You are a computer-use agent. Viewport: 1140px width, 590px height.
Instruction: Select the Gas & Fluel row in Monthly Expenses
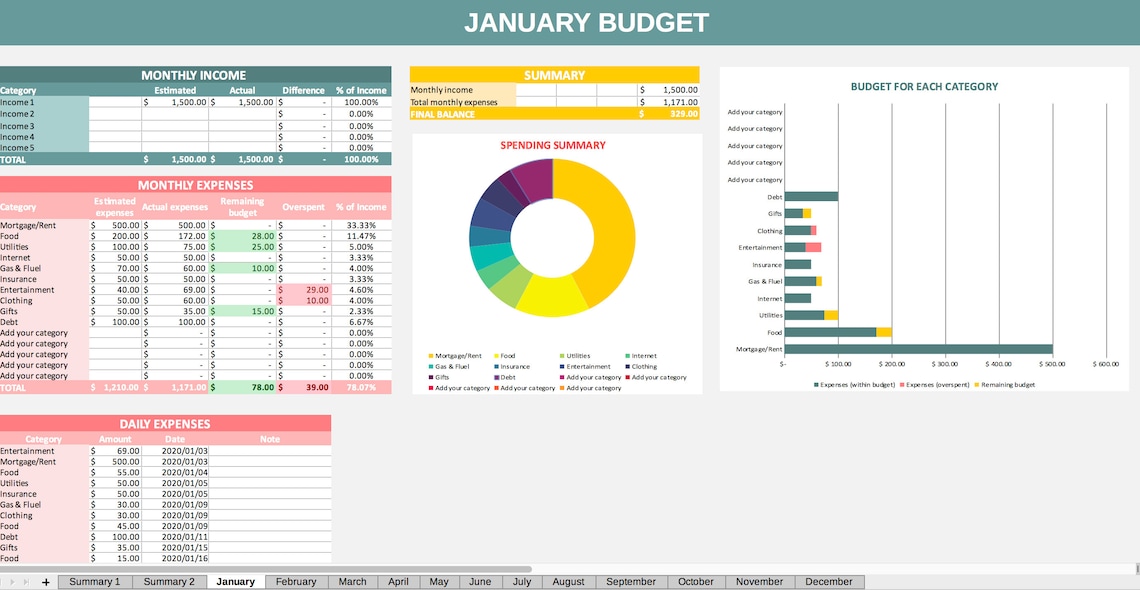coord(196,268)
